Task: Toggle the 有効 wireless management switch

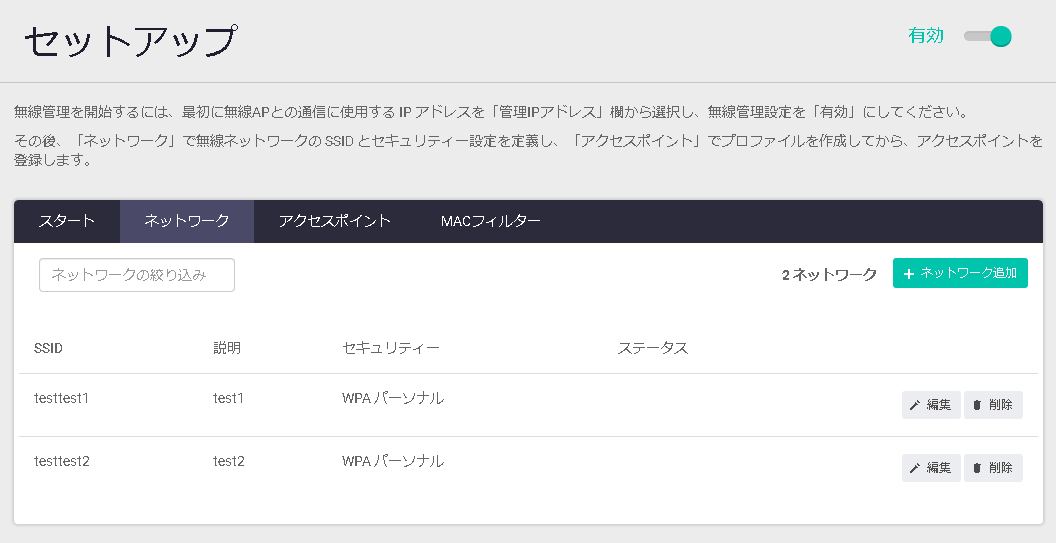Action: 988,37
